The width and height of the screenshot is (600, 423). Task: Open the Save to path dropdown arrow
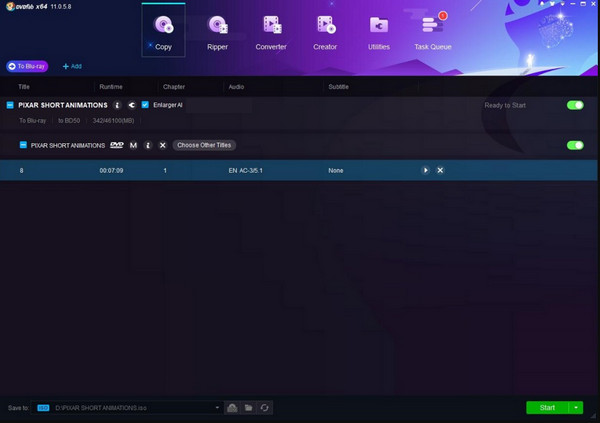pyautogui.click(x=217, y=407)
